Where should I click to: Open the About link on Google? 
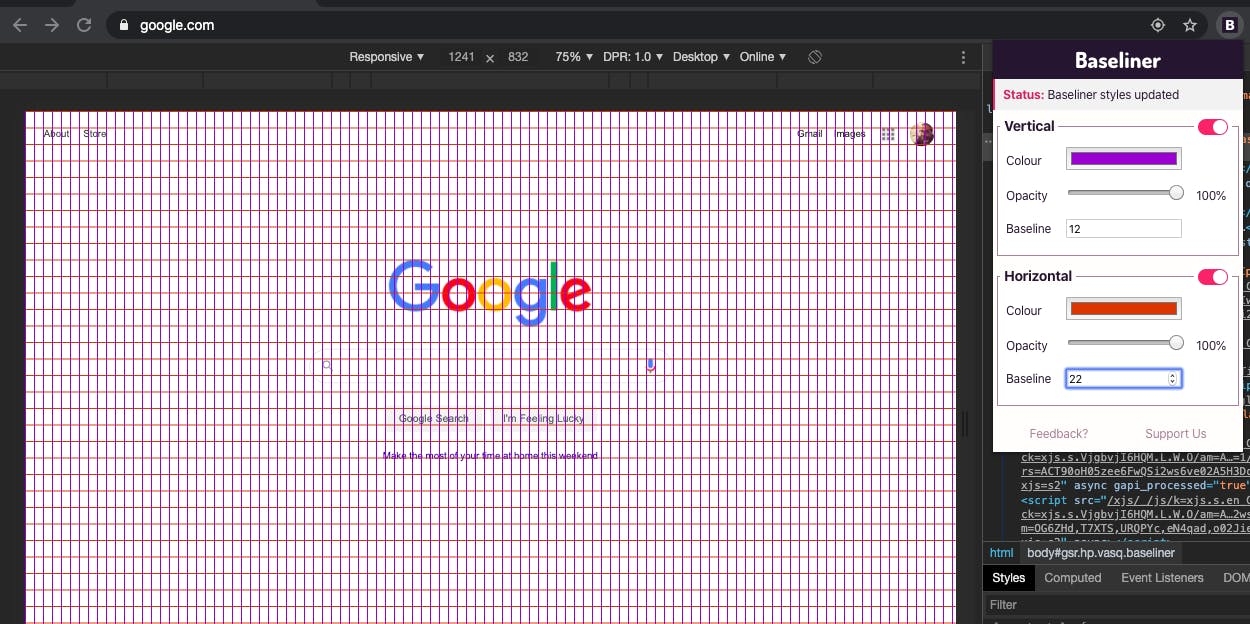tap(57, 134)
